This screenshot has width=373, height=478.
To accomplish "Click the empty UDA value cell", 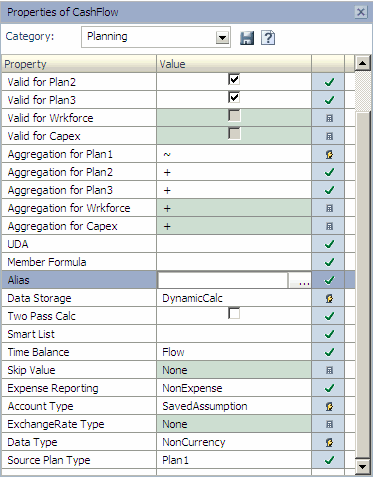I will tap(234, 244).
